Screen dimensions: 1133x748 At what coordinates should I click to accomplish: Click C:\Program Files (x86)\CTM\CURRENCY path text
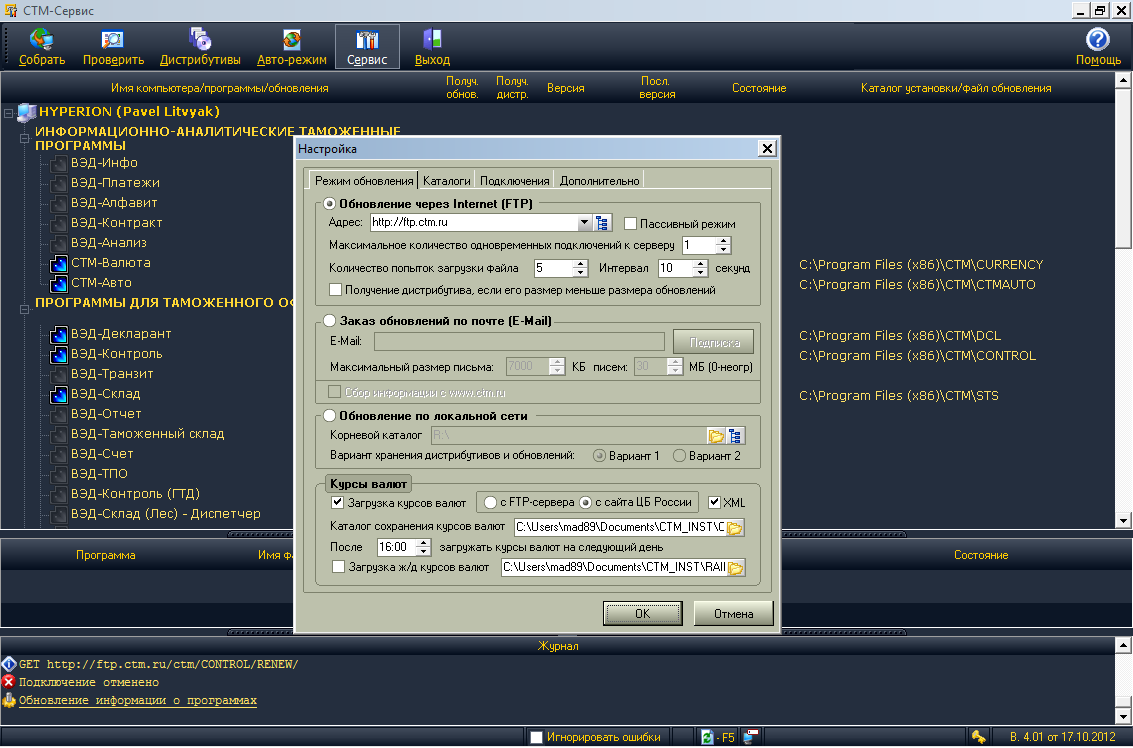point(921,265)
